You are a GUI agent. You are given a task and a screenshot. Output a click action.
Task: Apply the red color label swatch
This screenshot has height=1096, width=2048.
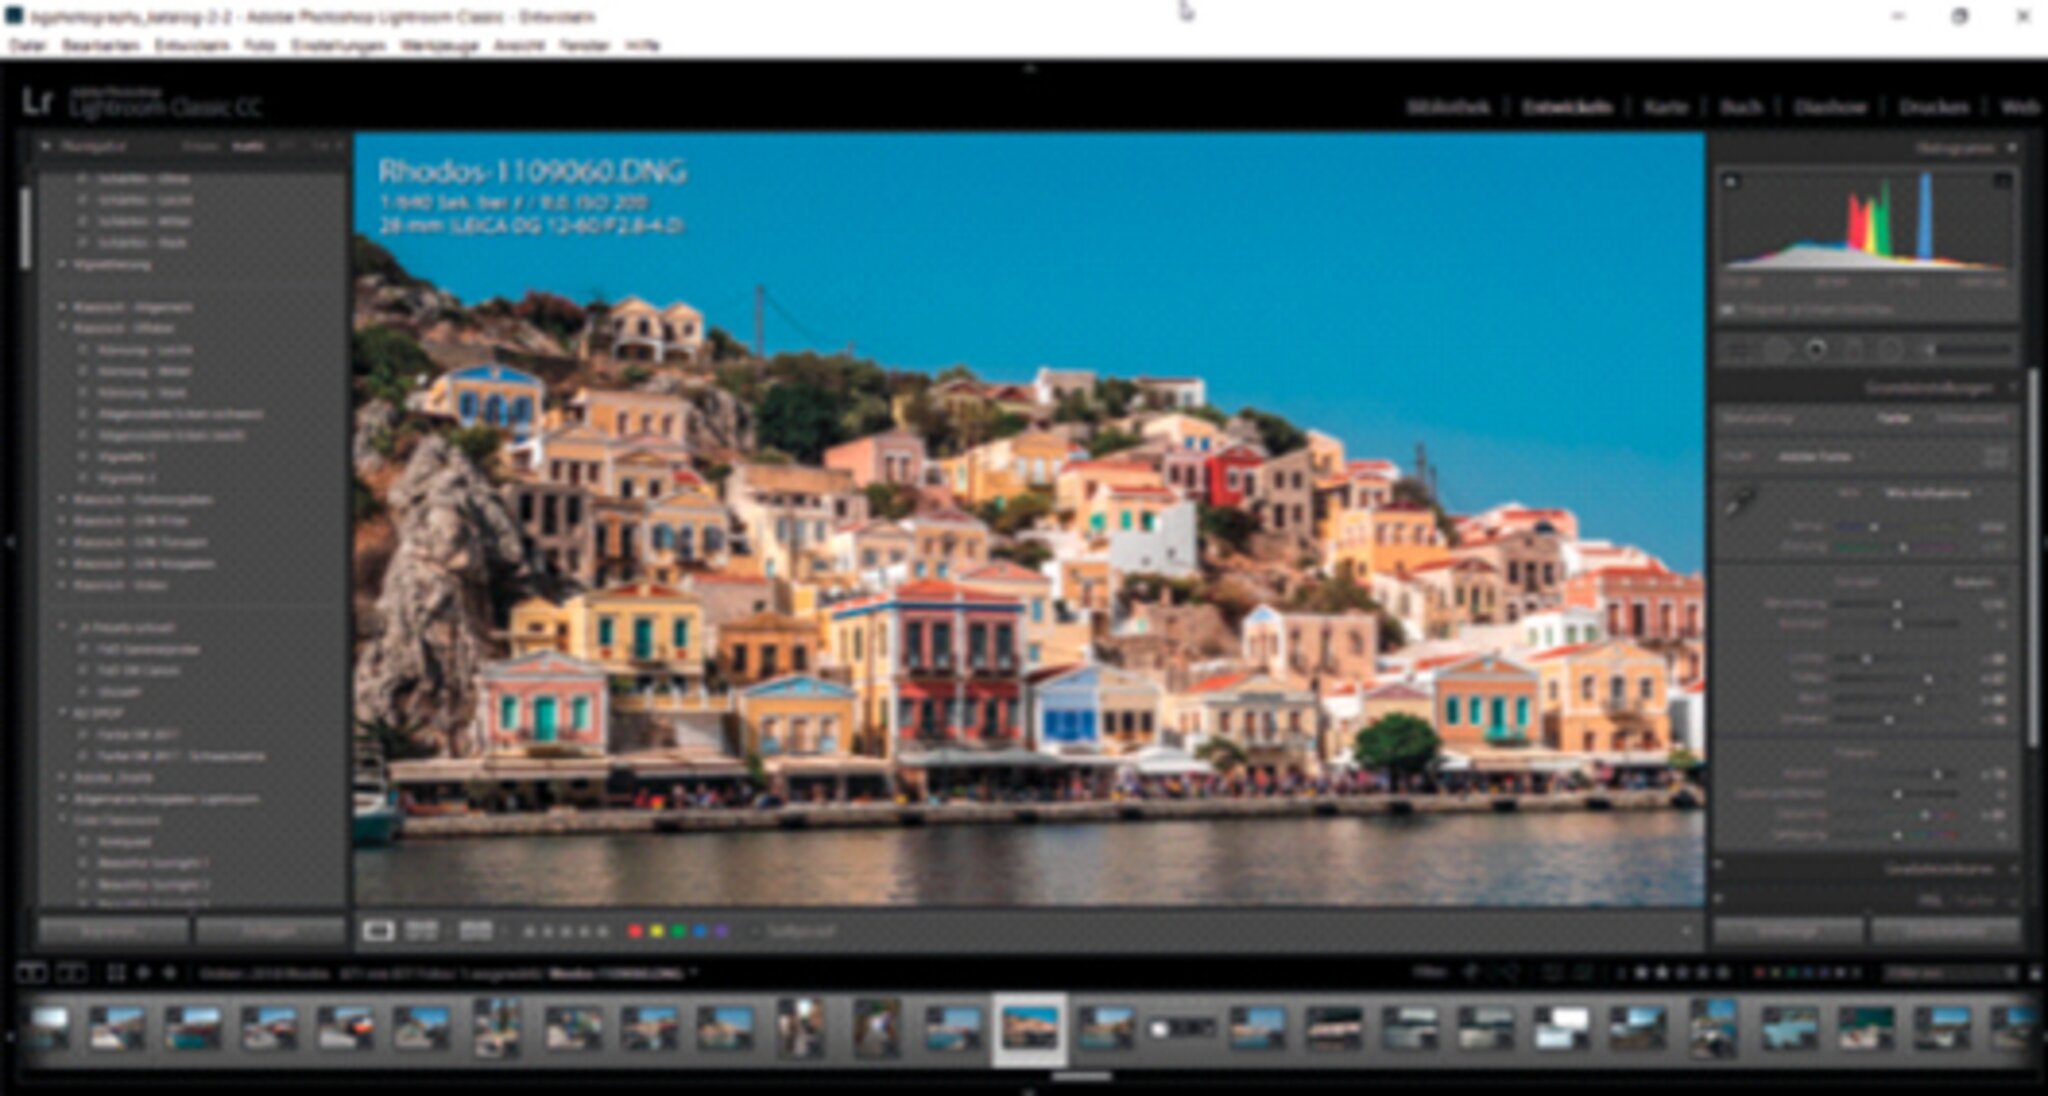click(x=634, y=931)
